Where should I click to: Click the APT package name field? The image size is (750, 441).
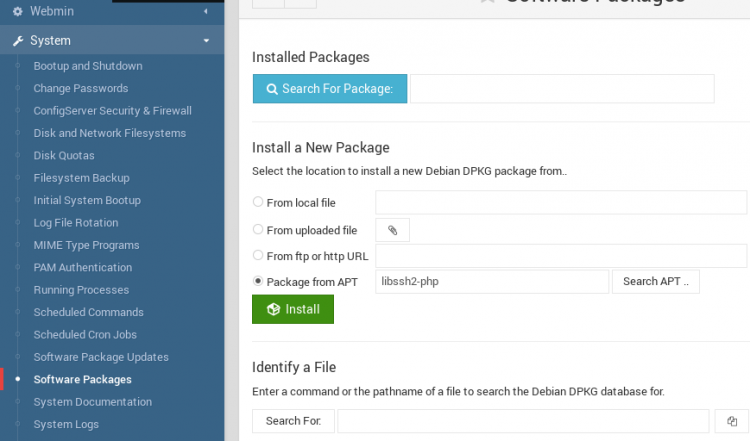(491, 282)
